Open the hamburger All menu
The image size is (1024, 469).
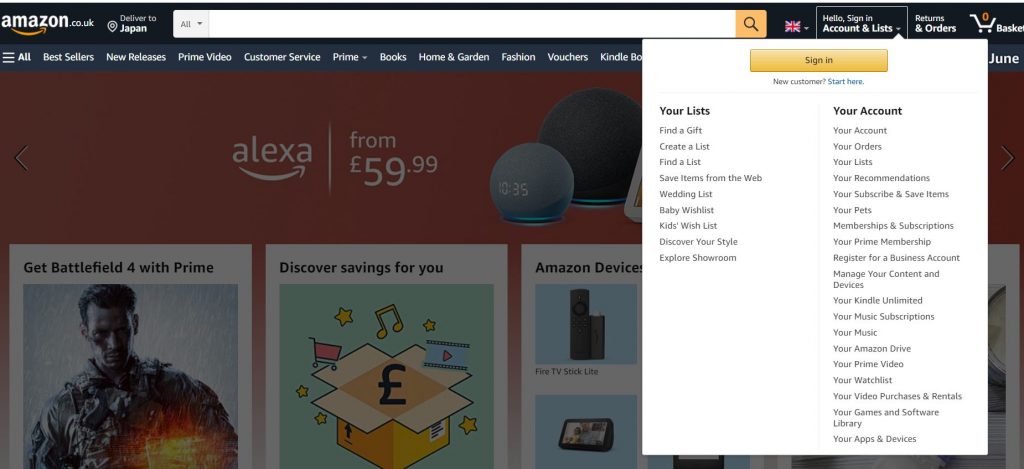[x=17, y=57]
